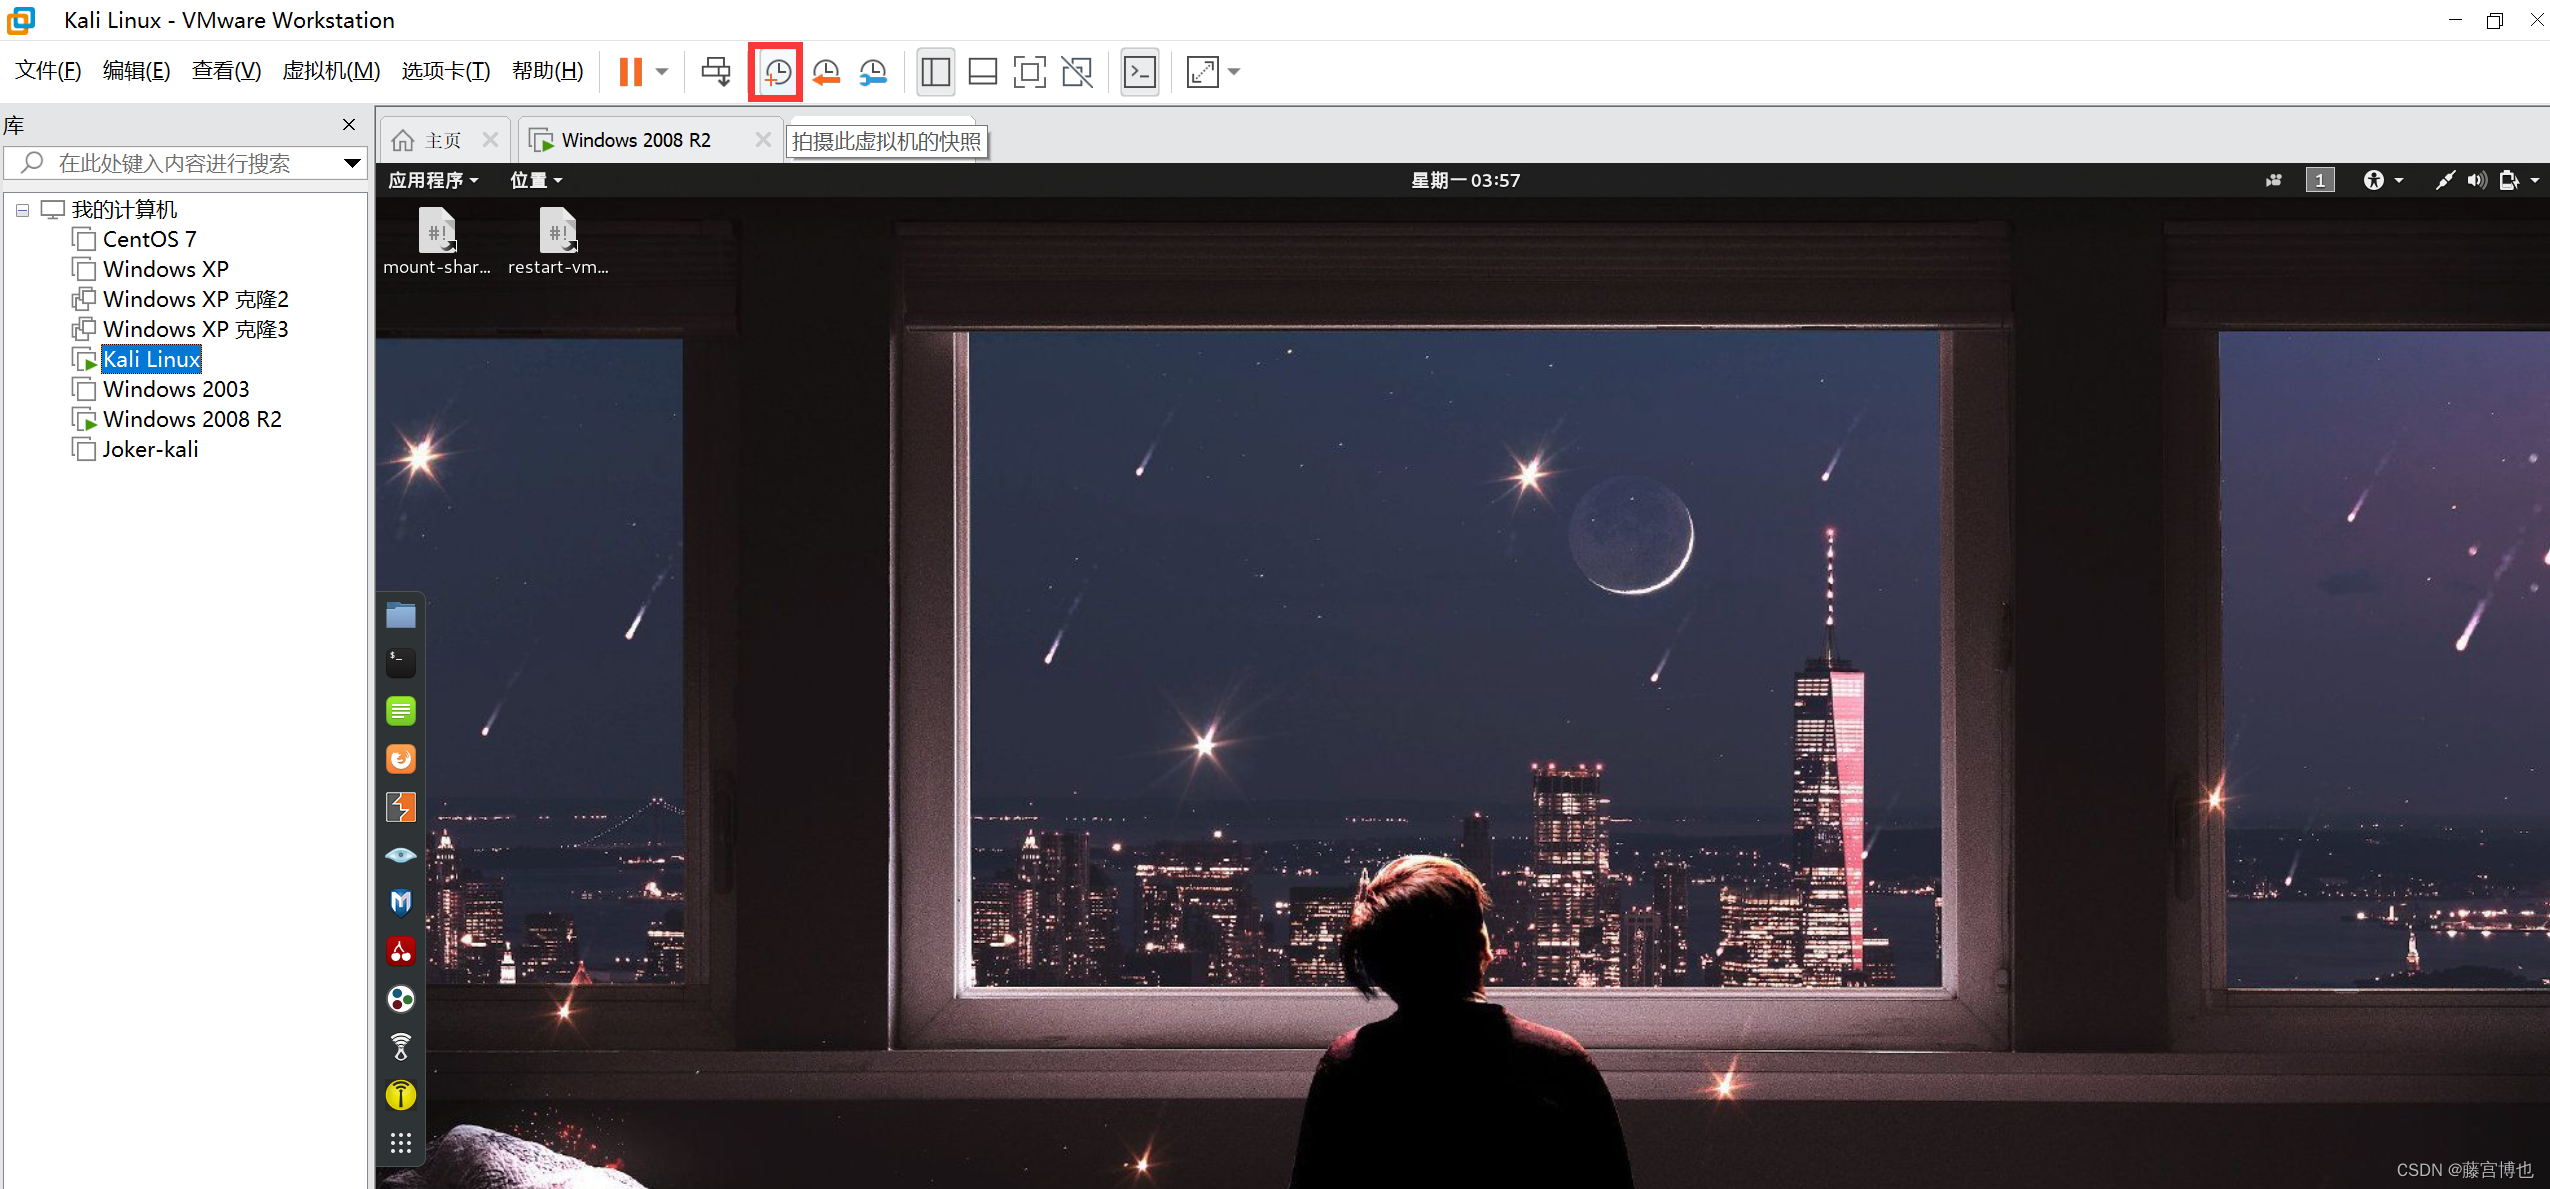Click the color picker pen tray icon

click(x=2444, y=180)
